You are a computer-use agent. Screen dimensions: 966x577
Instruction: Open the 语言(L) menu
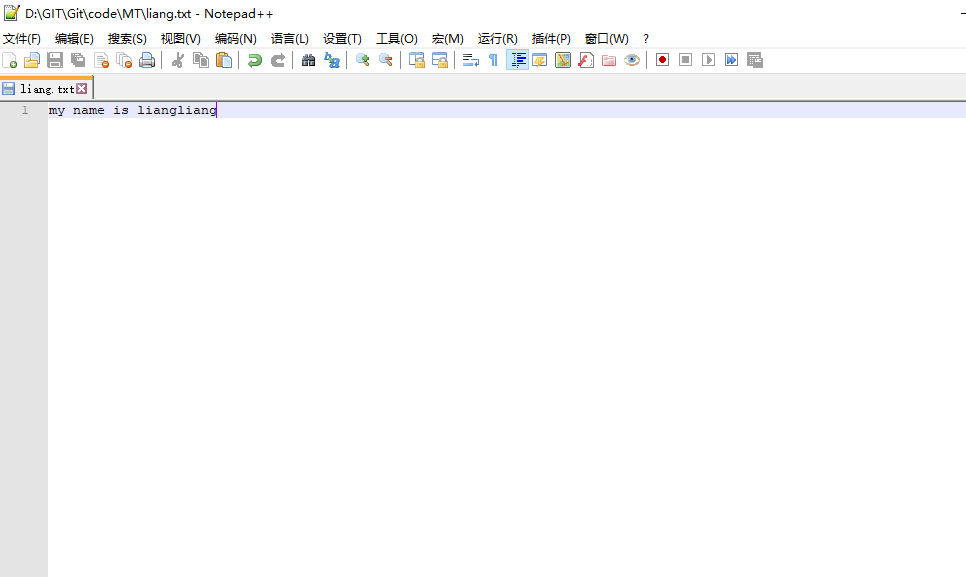(x=290, y=39)
